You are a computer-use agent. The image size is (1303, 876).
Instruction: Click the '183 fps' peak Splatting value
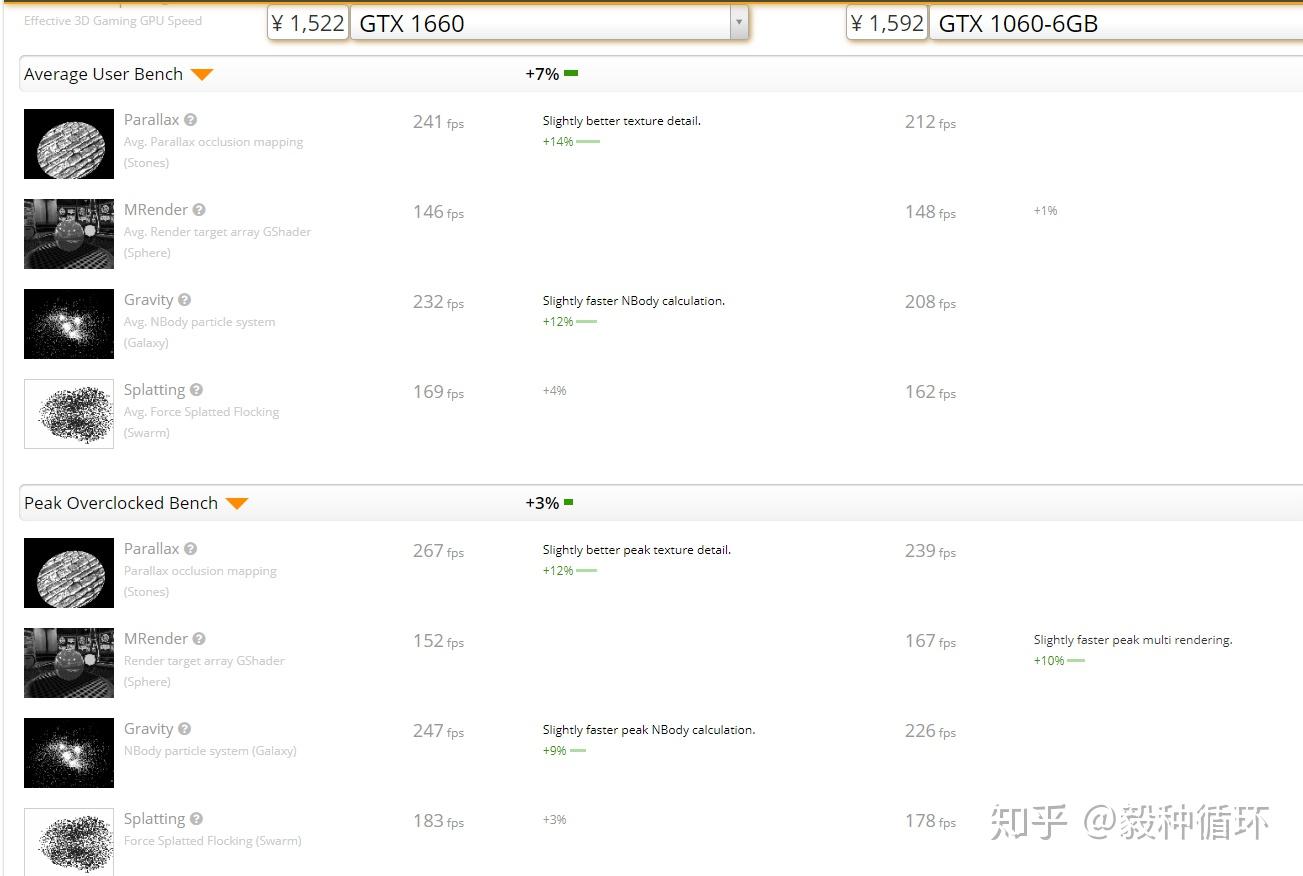click(438, 821)
